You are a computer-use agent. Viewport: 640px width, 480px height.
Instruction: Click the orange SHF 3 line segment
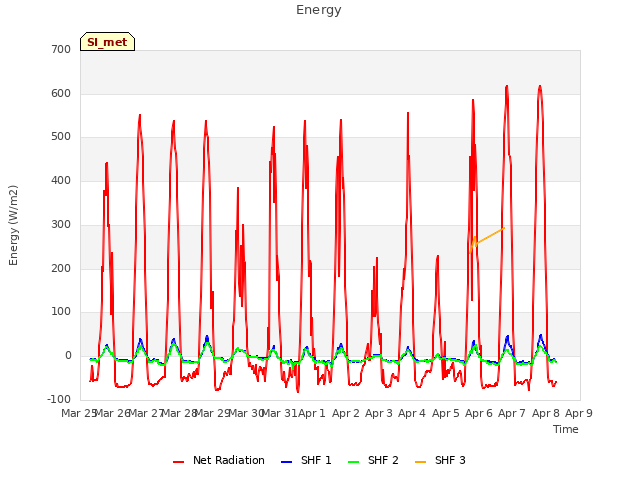pyautogui.click(x=490, y=236)
